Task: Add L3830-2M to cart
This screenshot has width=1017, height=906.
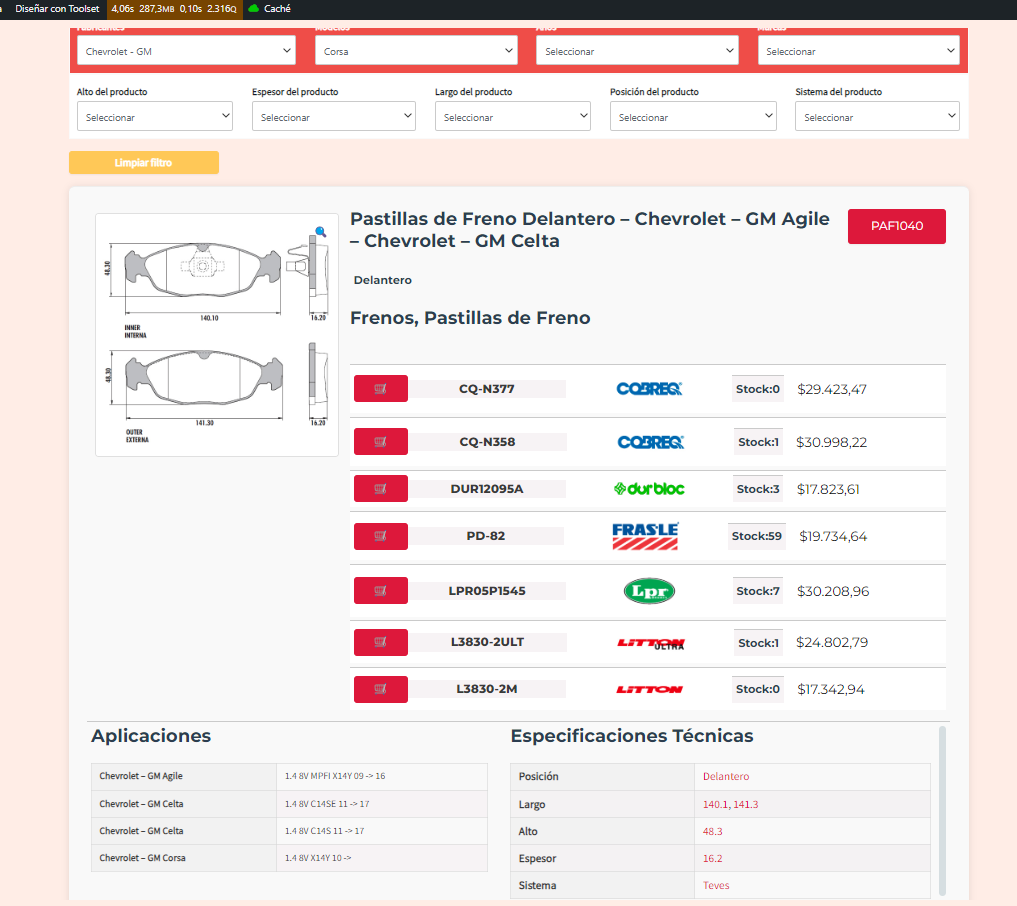Action: [x=381, y=689]
